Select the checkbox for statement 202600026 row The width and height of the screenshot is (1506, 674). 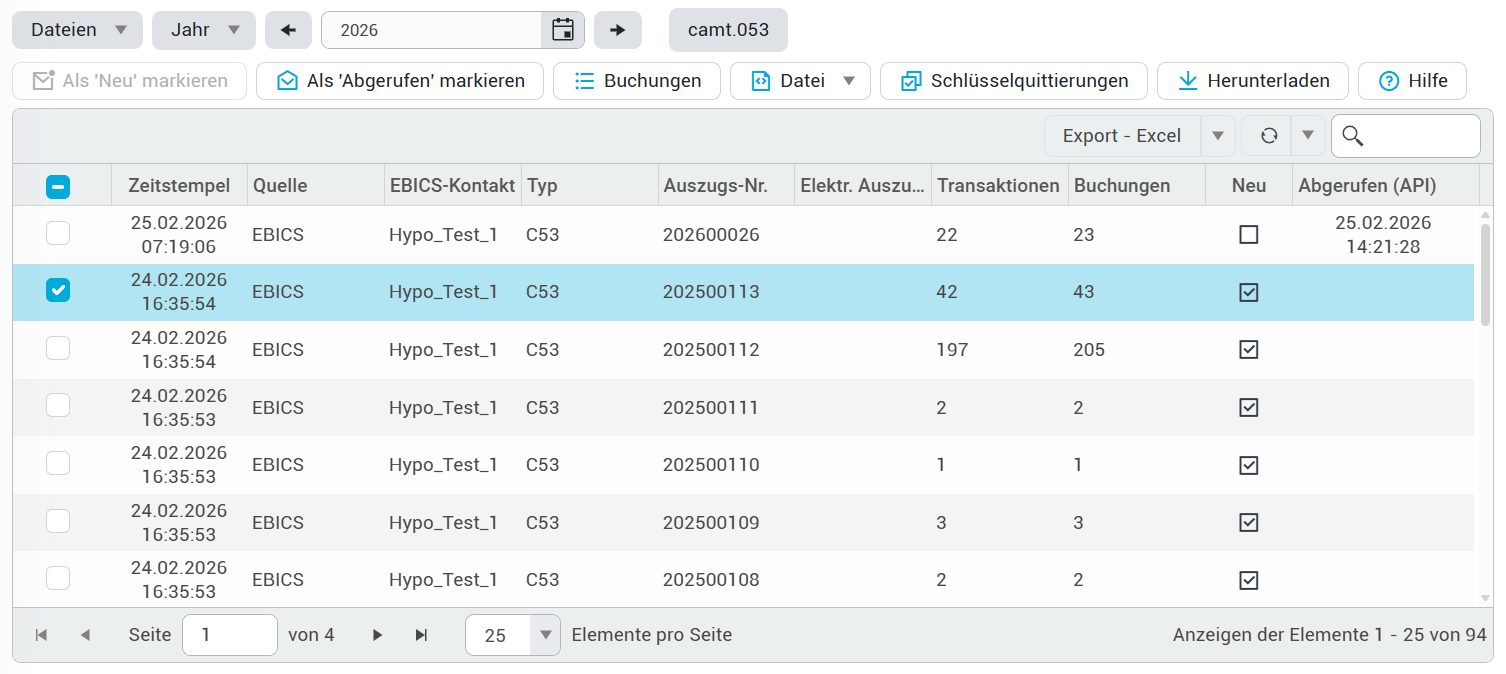[x=58, y=234]
